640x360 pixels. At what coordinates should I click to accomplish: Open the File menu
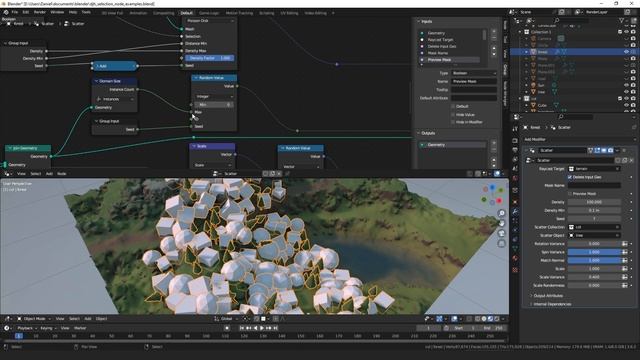click(x=15, y=12)
